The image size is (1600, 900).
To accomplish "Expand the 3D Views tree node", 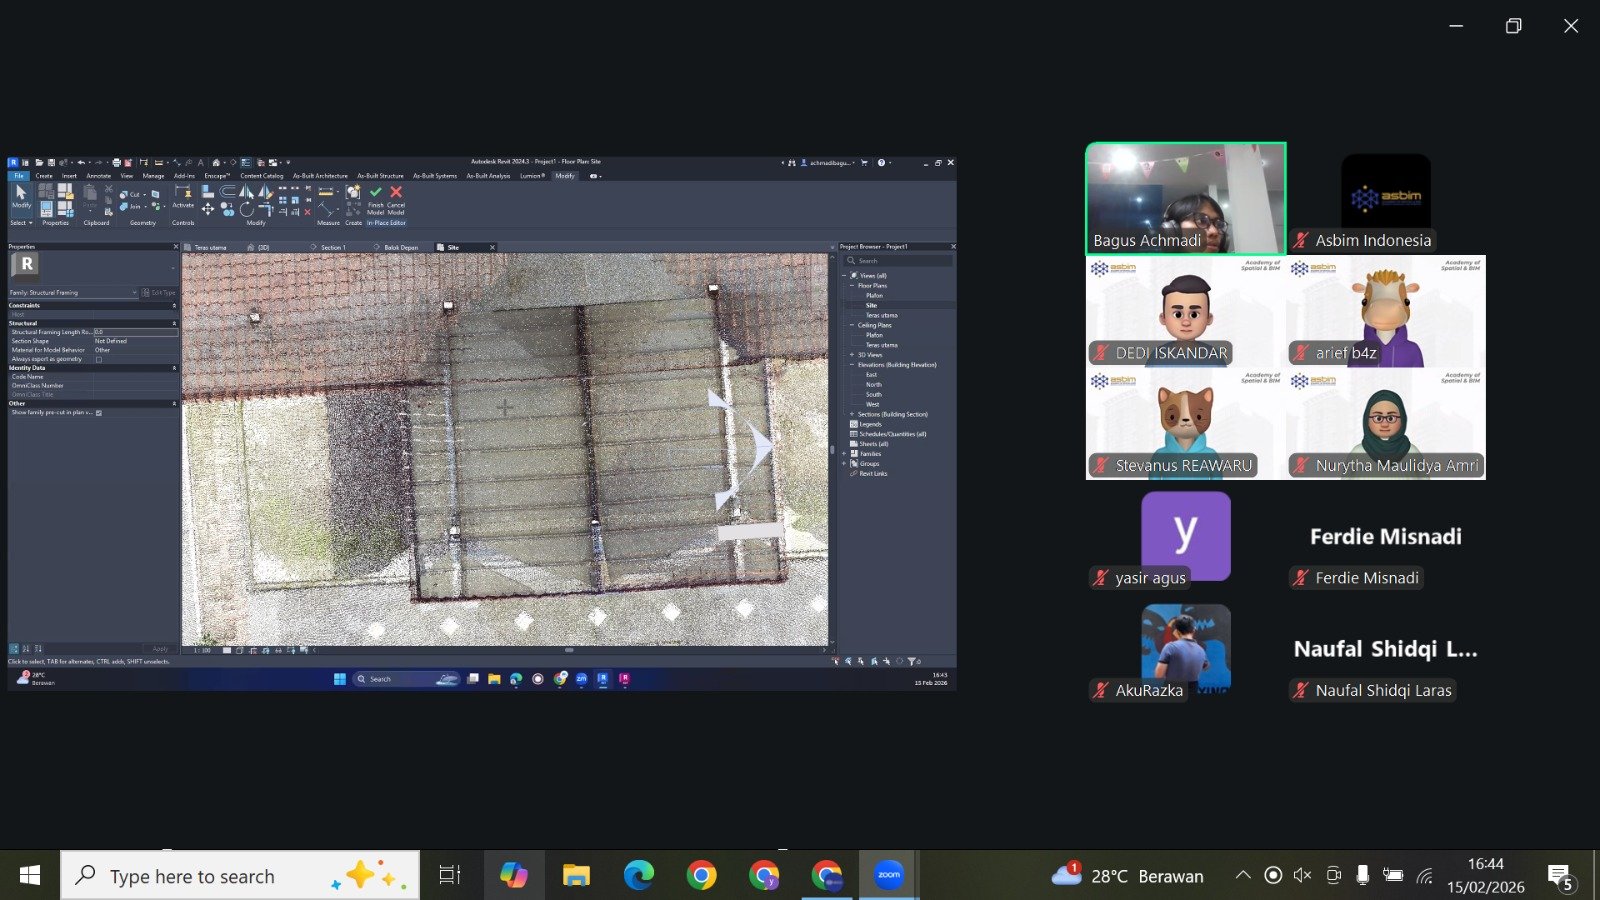I will coord(852,355).
